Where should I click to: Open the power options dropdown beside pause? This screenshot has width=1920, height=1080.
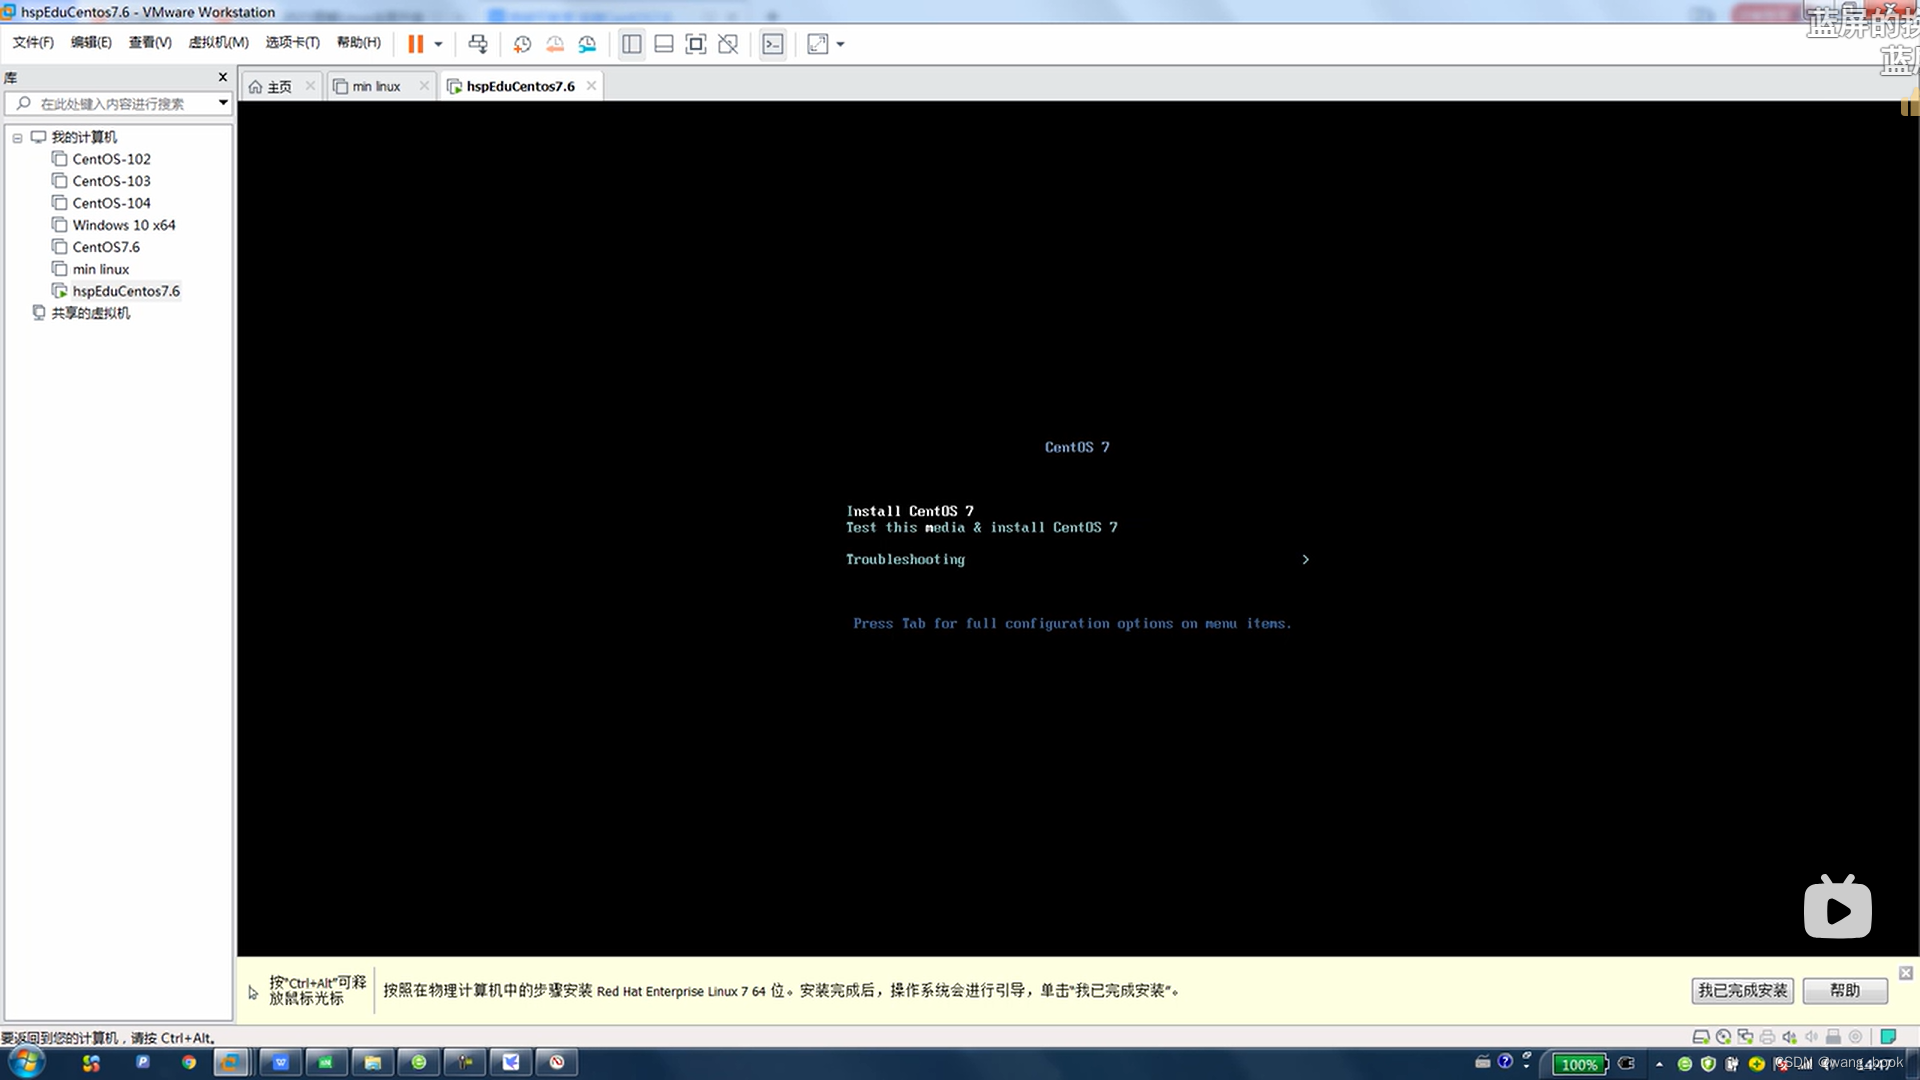(438, 44)
